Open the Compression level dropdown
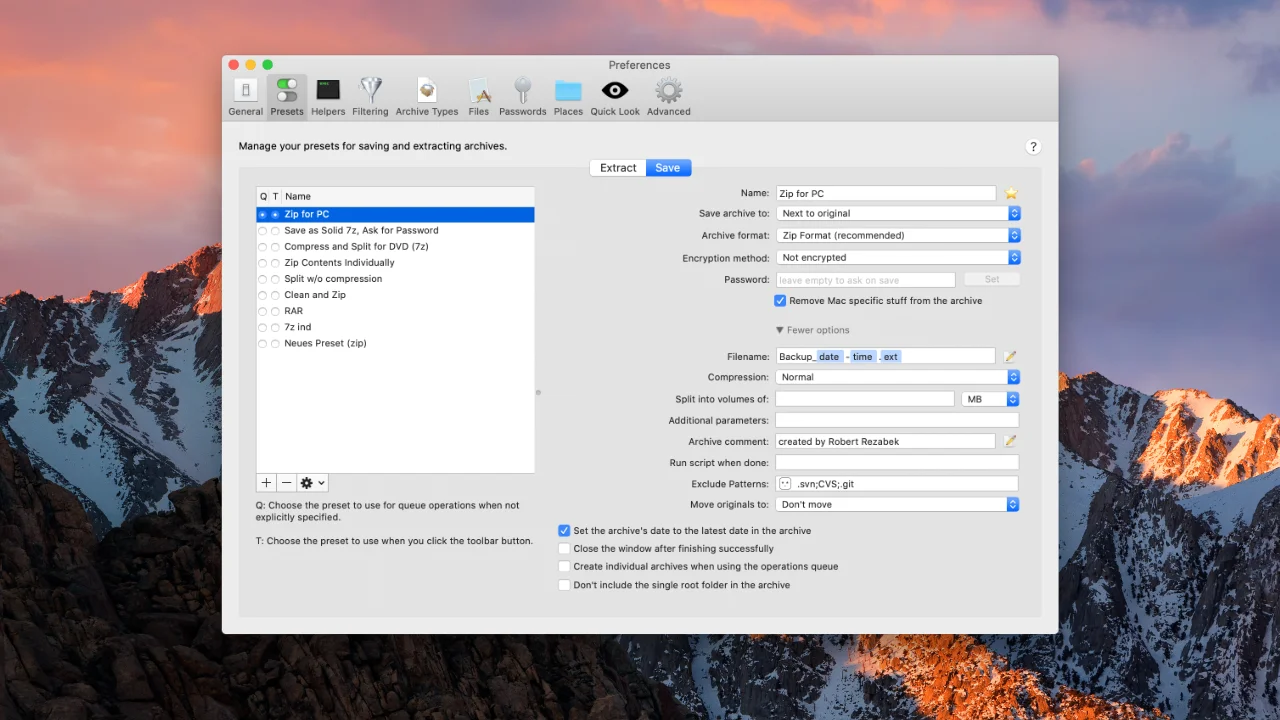Screen dimensions: 1280x720 click(x=898, y=377)
